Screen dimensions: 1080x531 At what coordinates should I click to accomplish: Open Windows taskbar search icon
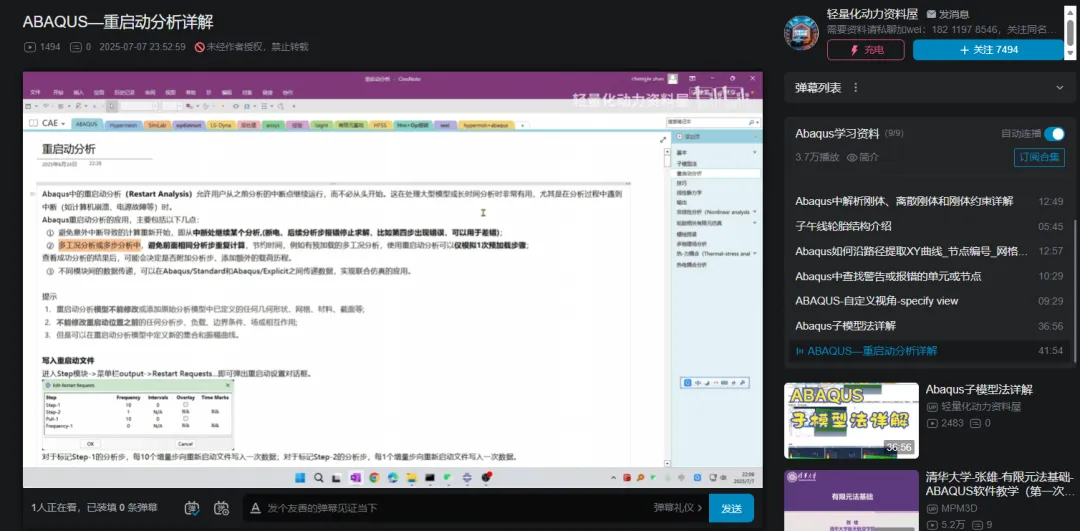319,477
